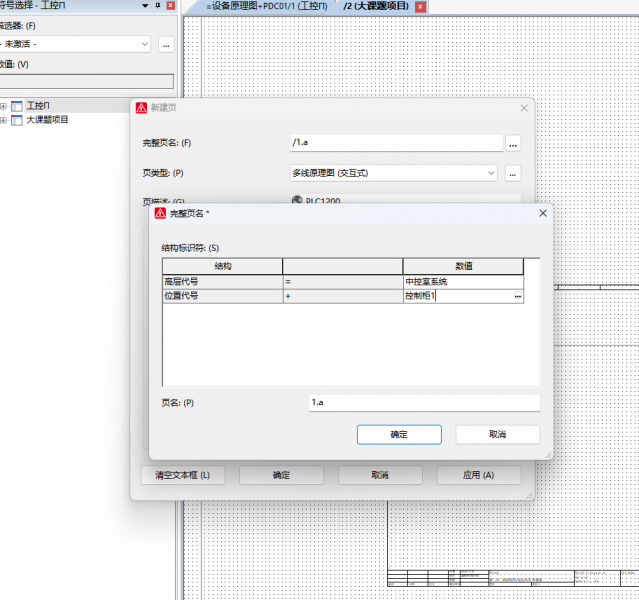Click the 大课题项目 project icon in tree
The height and width of the screenshot is (600, 639).
click(17, 120)
